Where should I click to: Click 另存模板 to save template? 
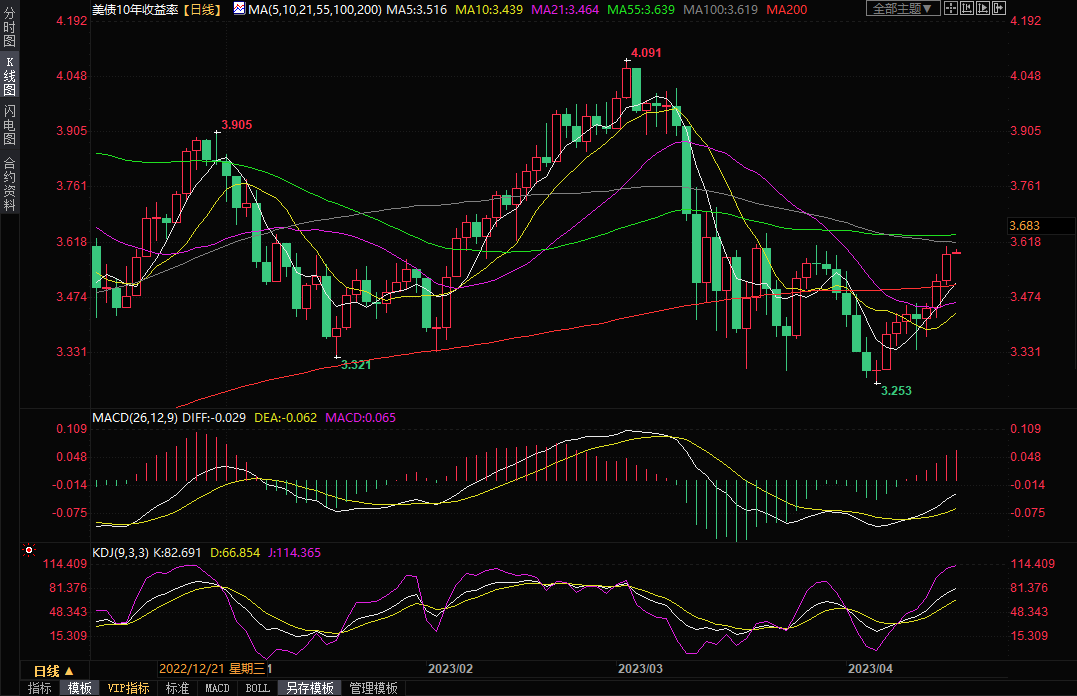[309, 688]
